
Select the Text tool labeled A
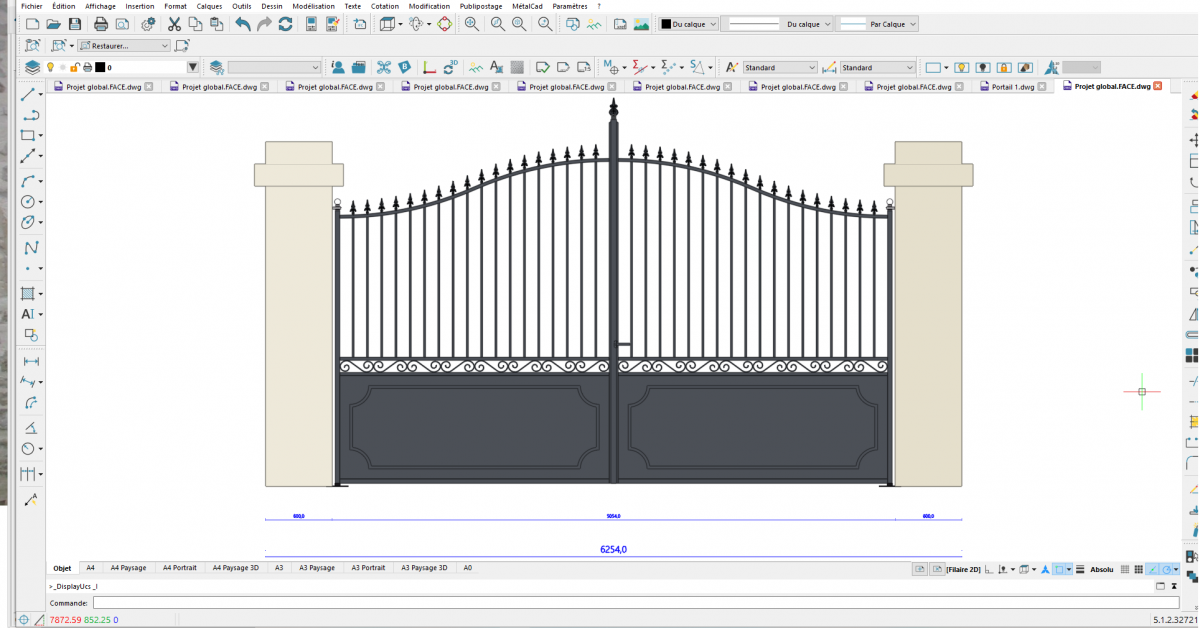(28, 314)
